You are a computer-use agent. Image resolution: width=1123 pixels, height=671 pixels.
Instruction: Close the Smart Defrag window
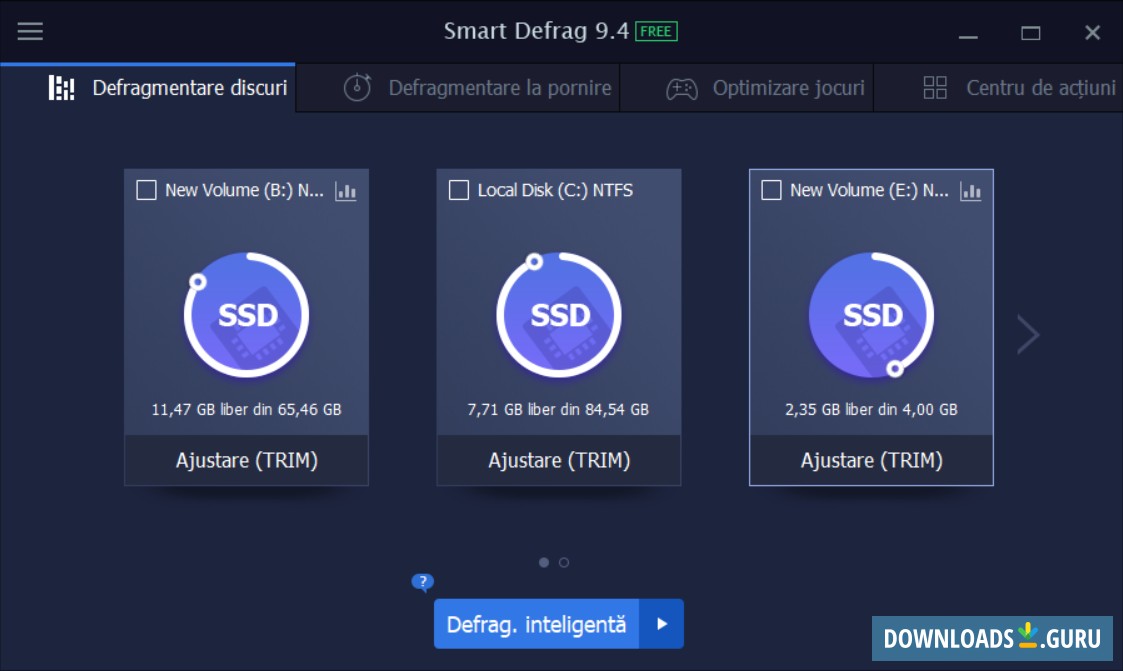(x=1092, y=33)
